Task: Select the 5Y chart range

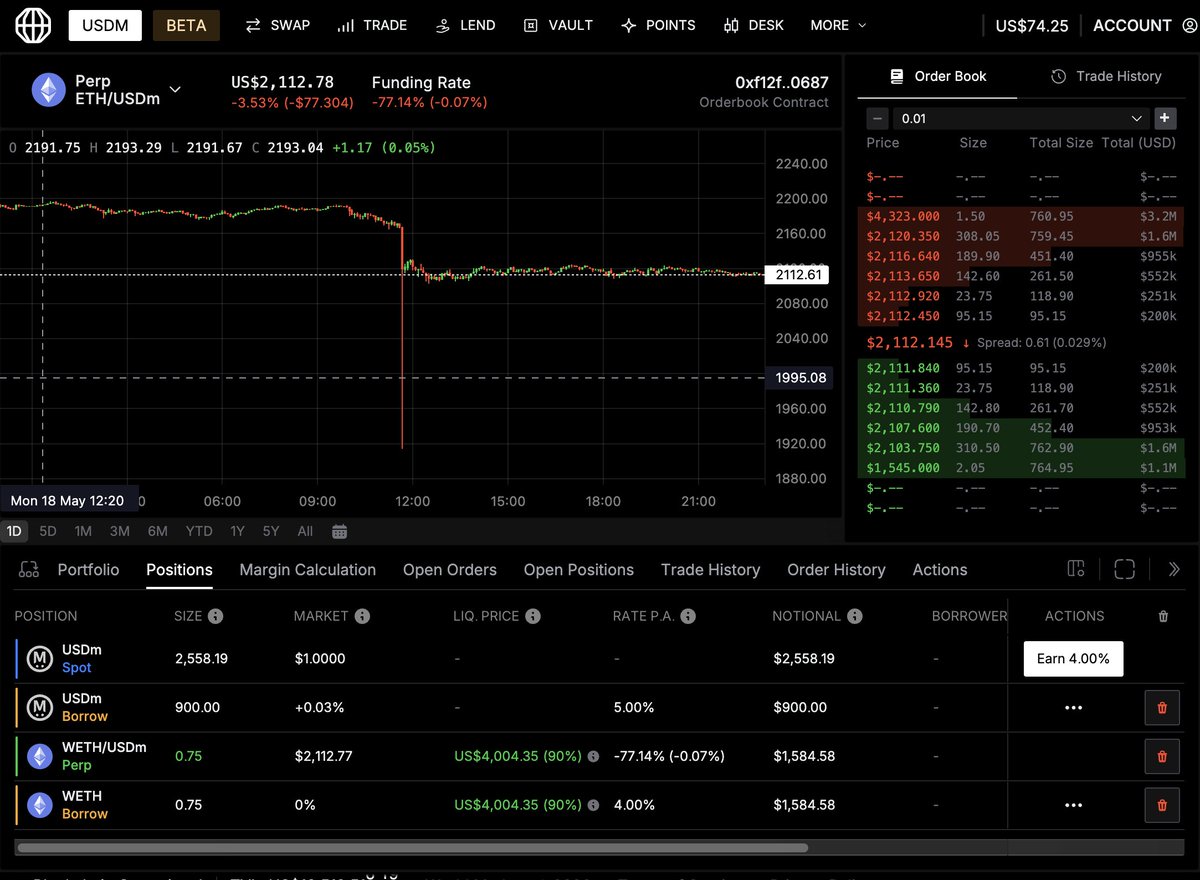Action: coord(271,531)
